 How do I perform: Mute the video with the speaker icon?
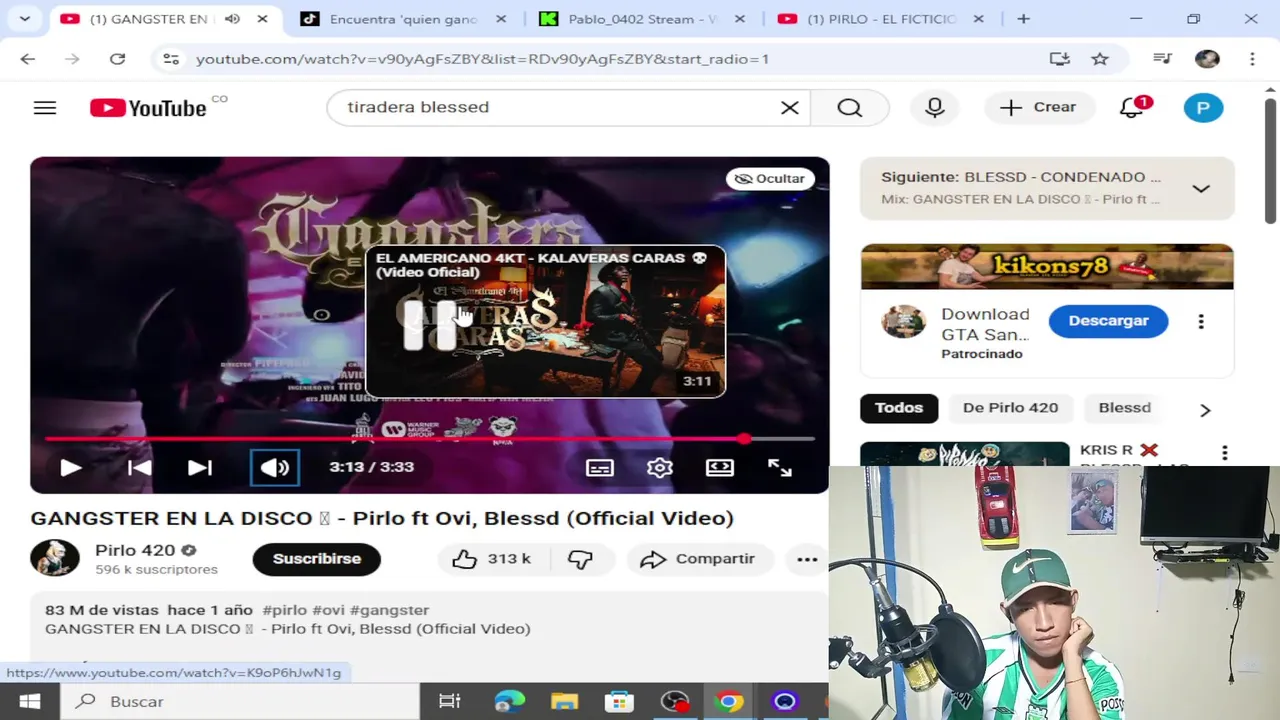(x=274, y=467)
